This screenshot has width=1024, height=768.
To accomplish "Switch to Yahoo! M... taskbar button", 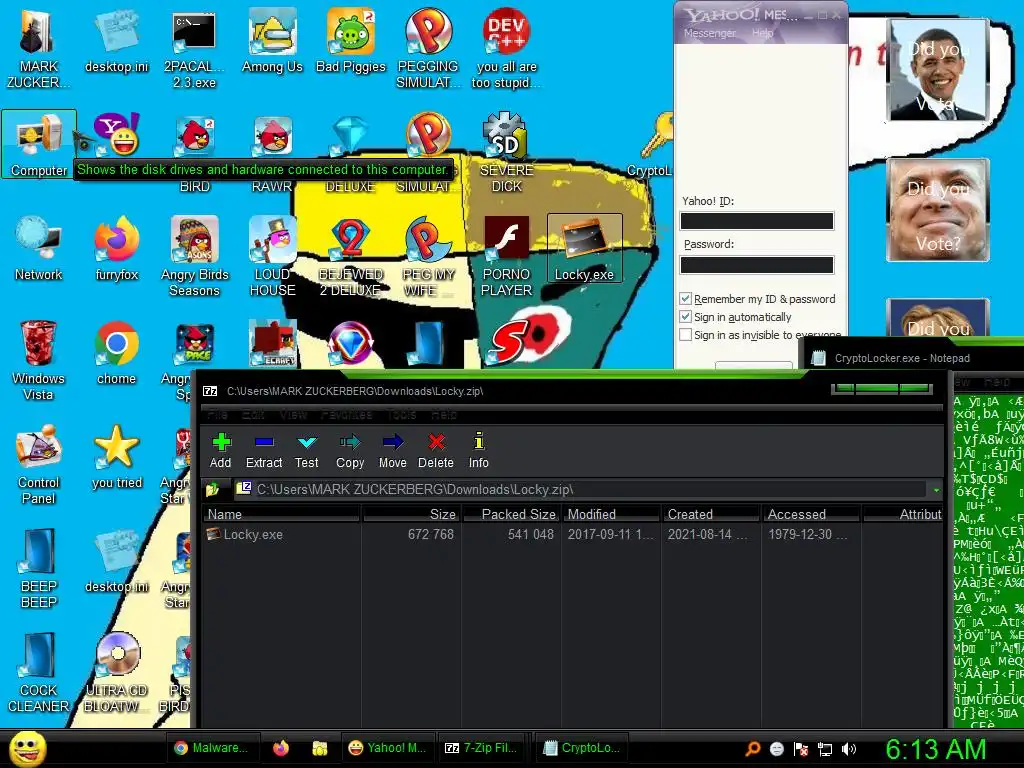I will 388,748.
